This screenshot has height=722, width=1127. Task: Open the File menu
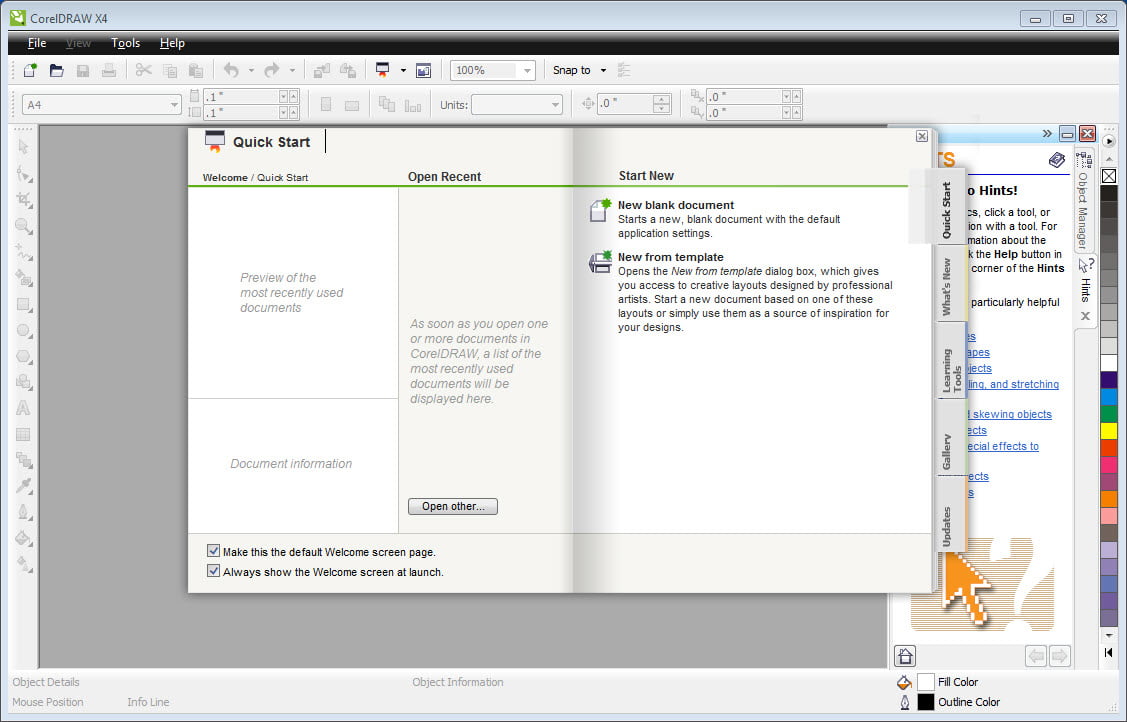pos(37,43)
